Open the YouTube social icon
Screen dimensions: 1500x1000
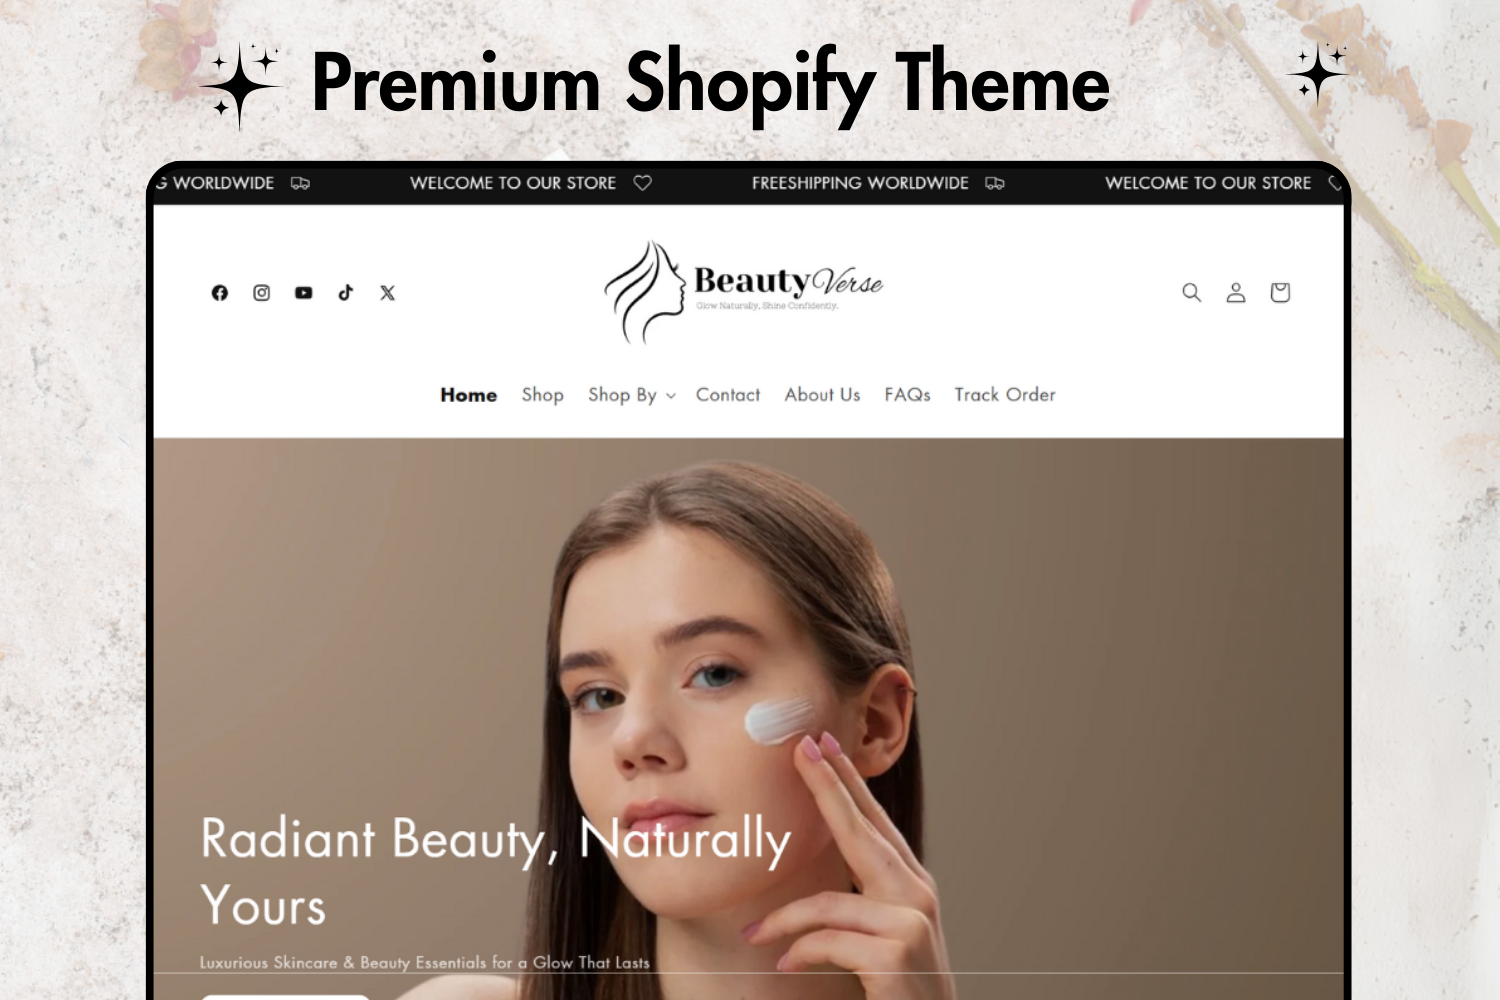(x=304, y=293)
